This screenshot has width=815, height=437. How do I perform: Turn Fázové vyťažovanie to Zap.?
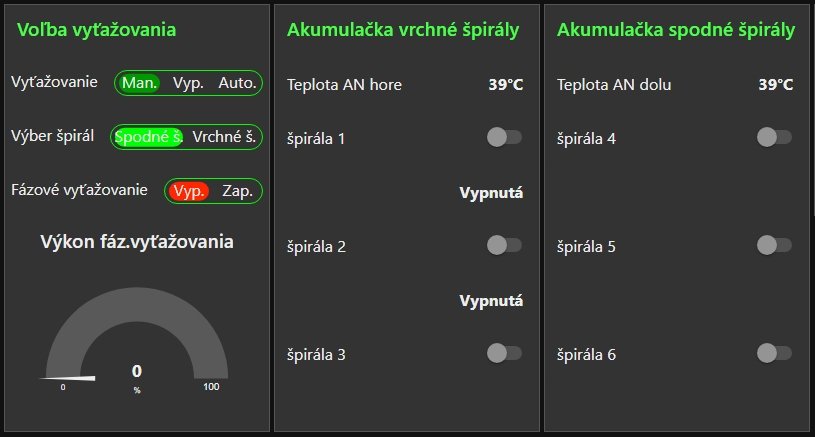237,190
